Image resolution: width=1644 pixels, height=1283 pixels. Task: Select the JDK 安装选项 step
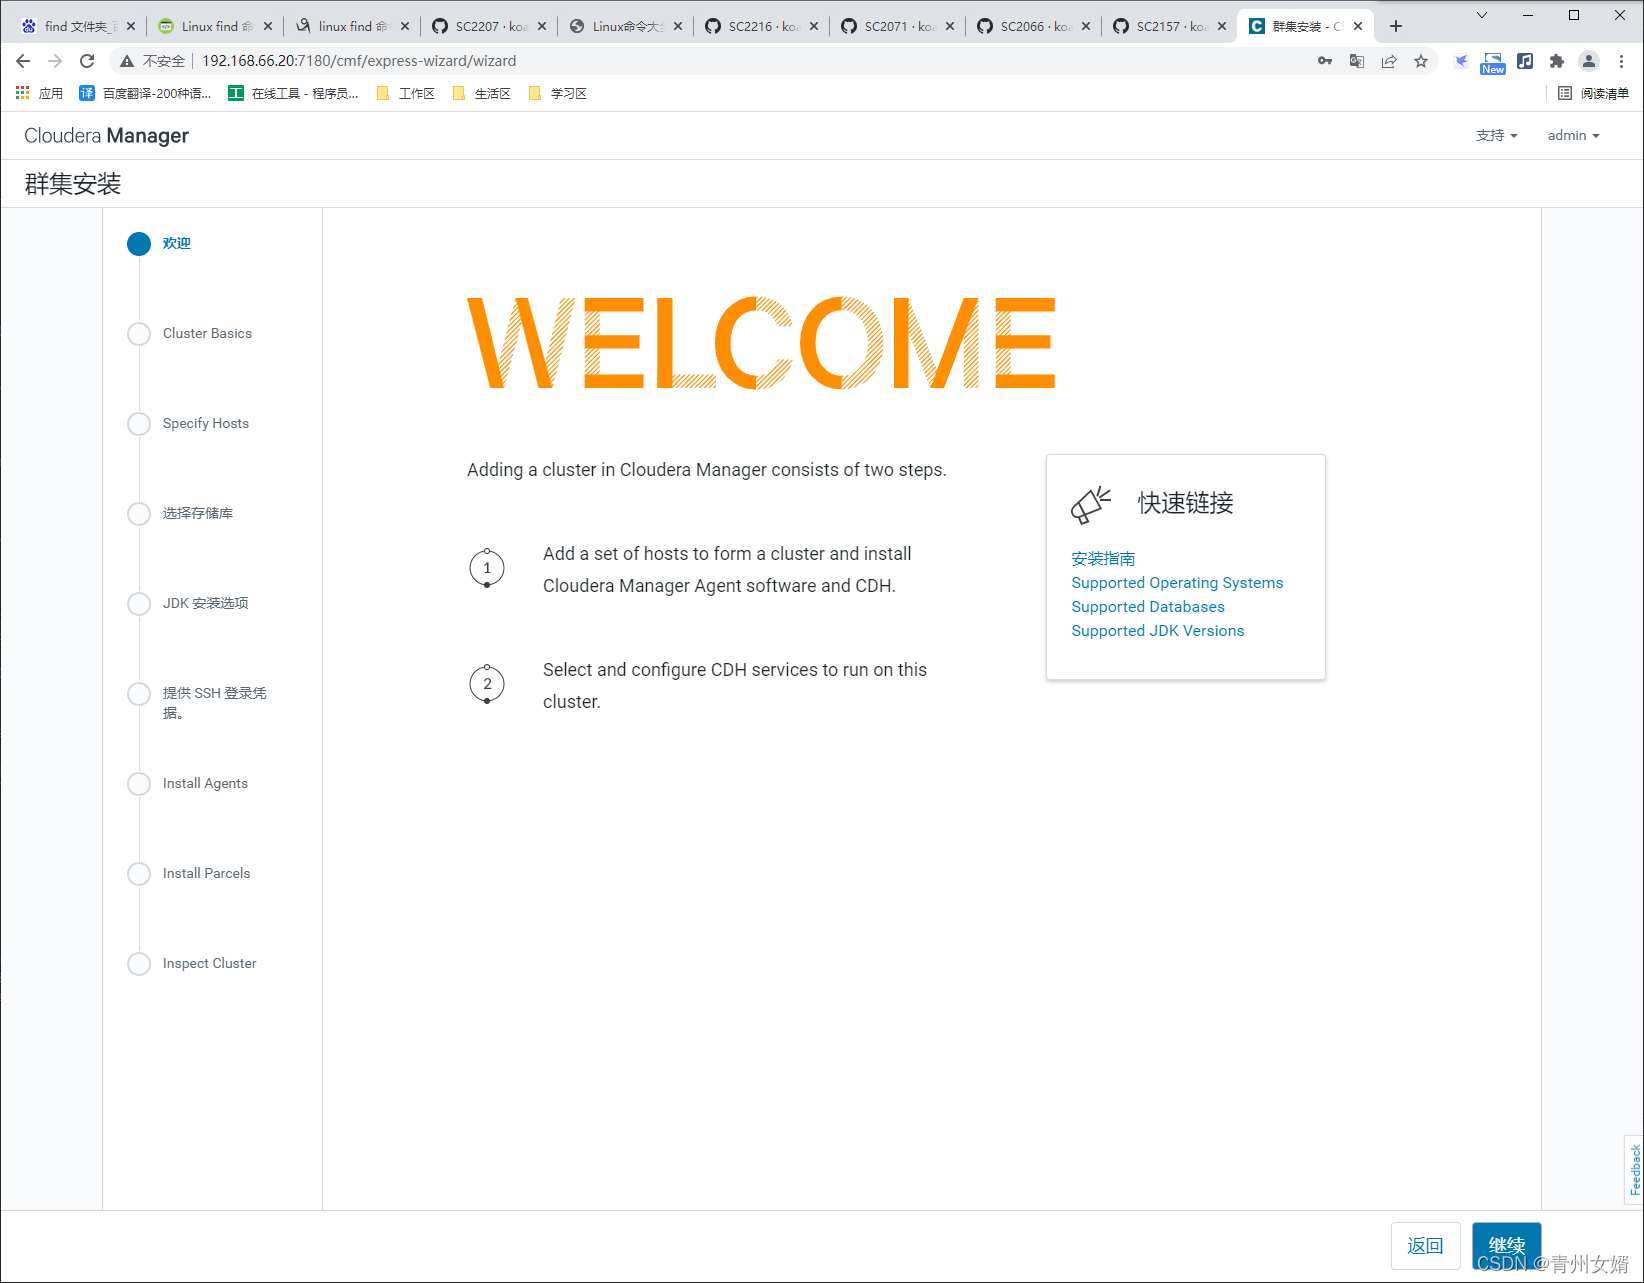188,603
